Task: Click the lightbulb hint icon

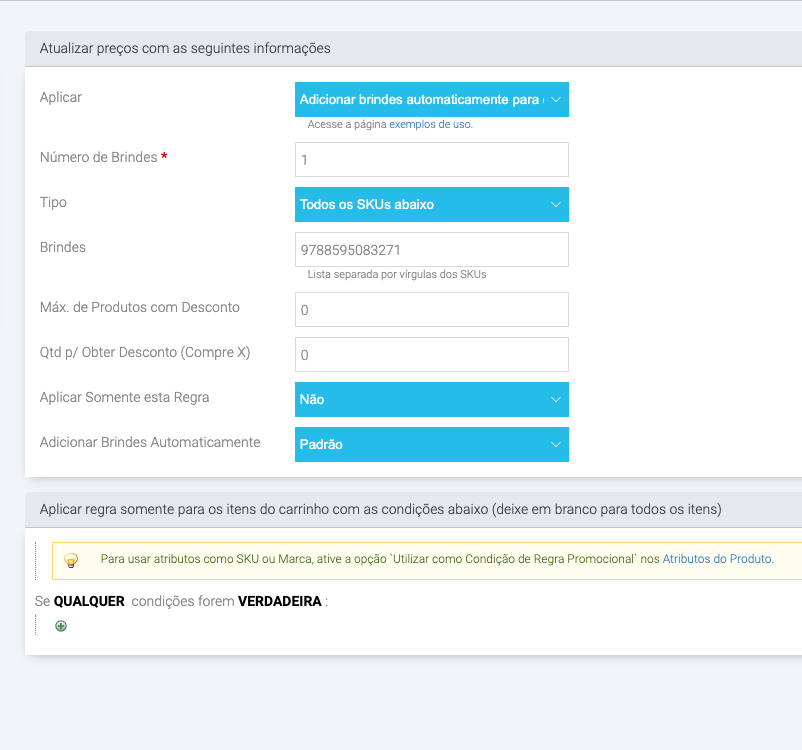Action: 71,560
